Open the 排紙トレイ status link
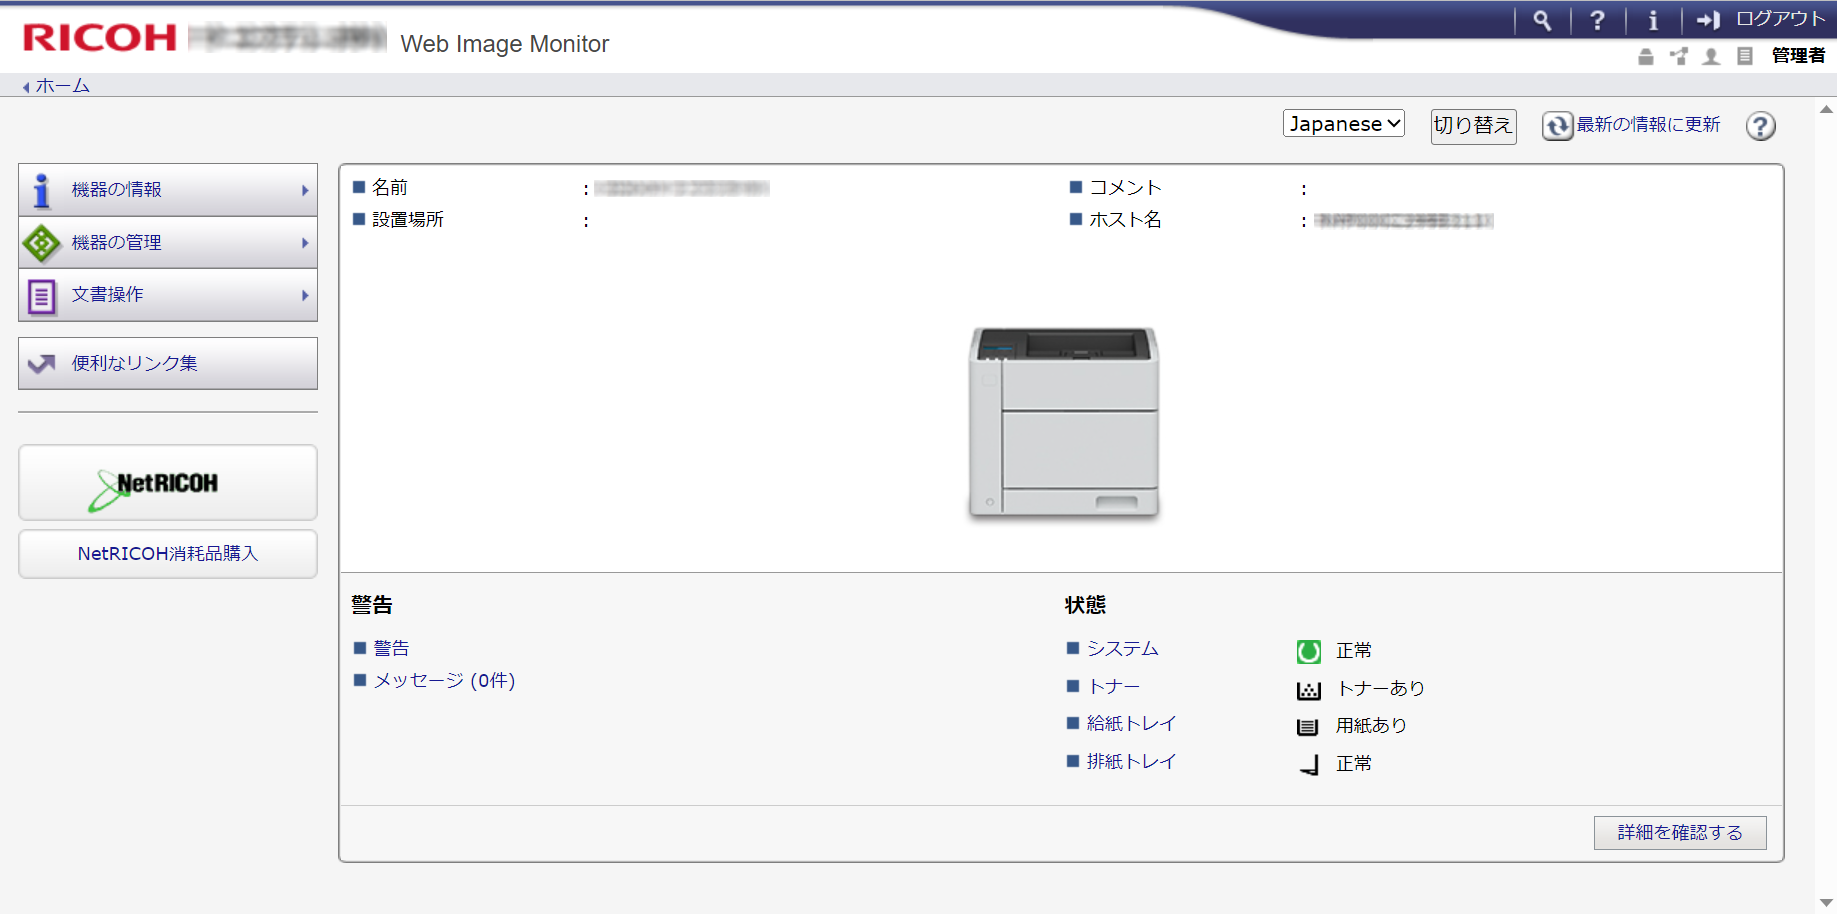 point(1131,762)
